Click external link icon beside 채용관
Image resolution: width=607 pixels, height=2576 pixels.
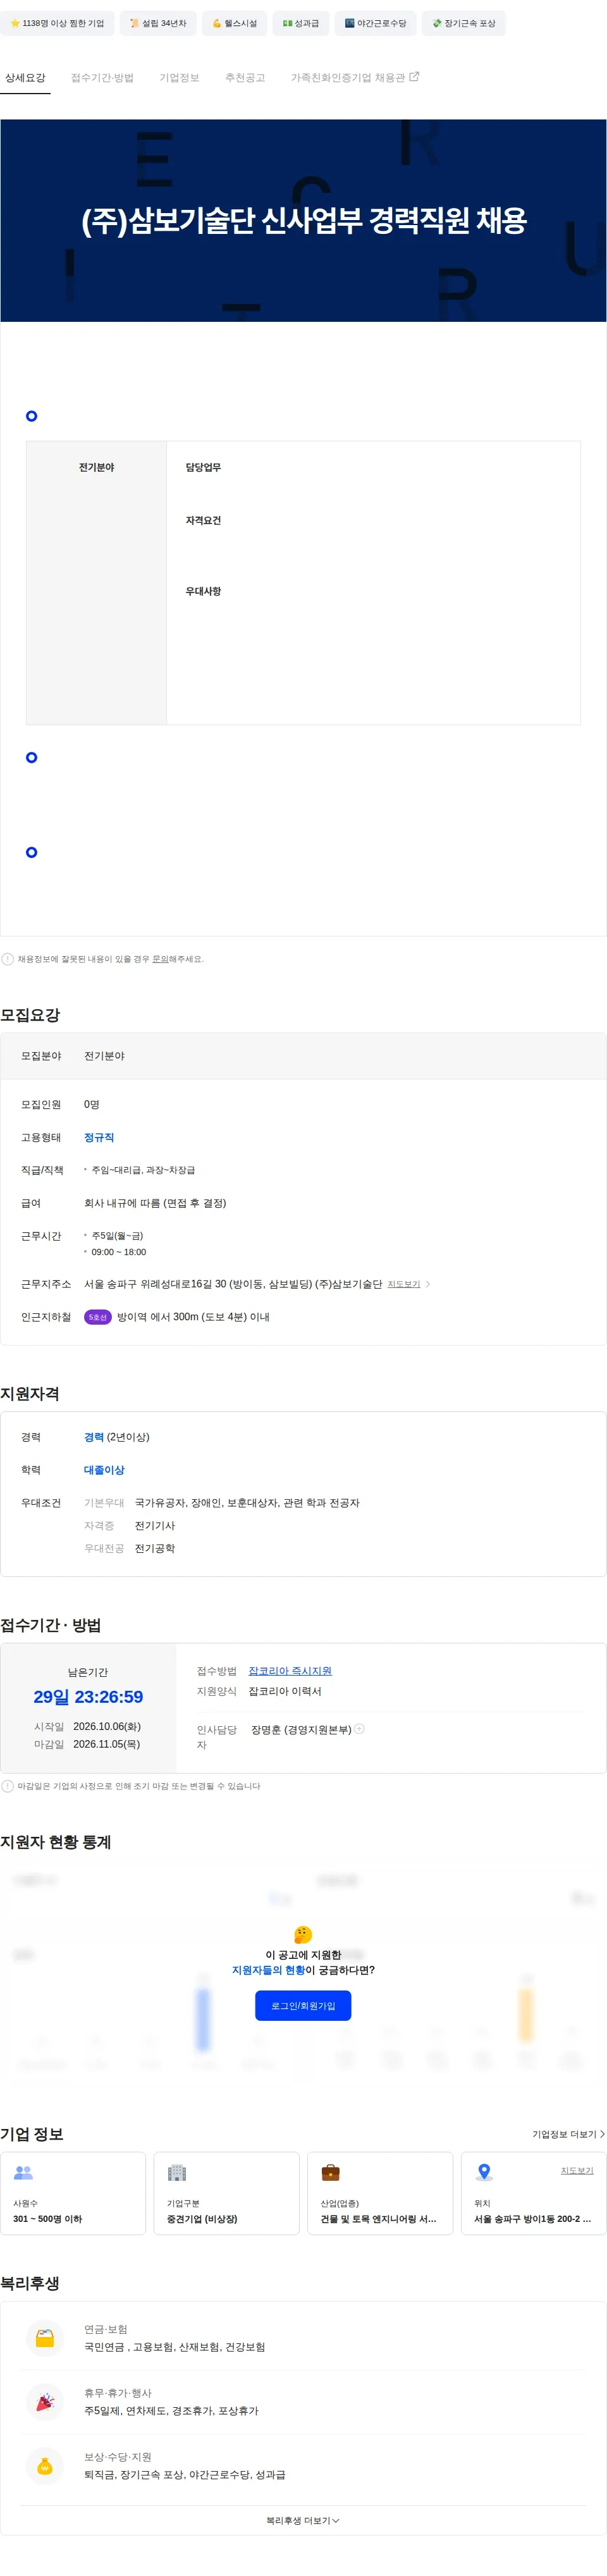(x=414, y=77)
